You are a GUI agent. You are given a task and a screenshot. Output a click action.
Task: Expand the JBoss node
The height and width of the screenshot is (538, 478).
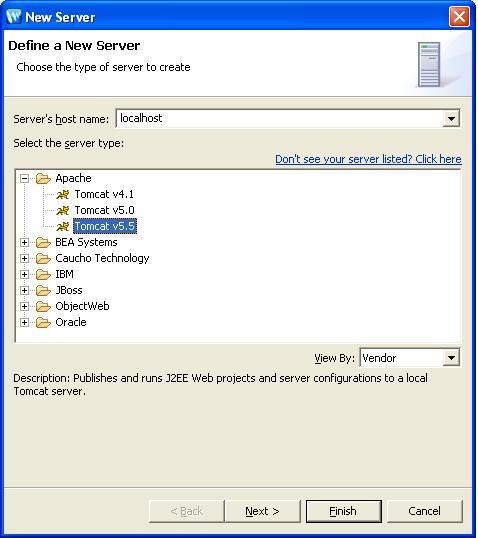(24, 291)
